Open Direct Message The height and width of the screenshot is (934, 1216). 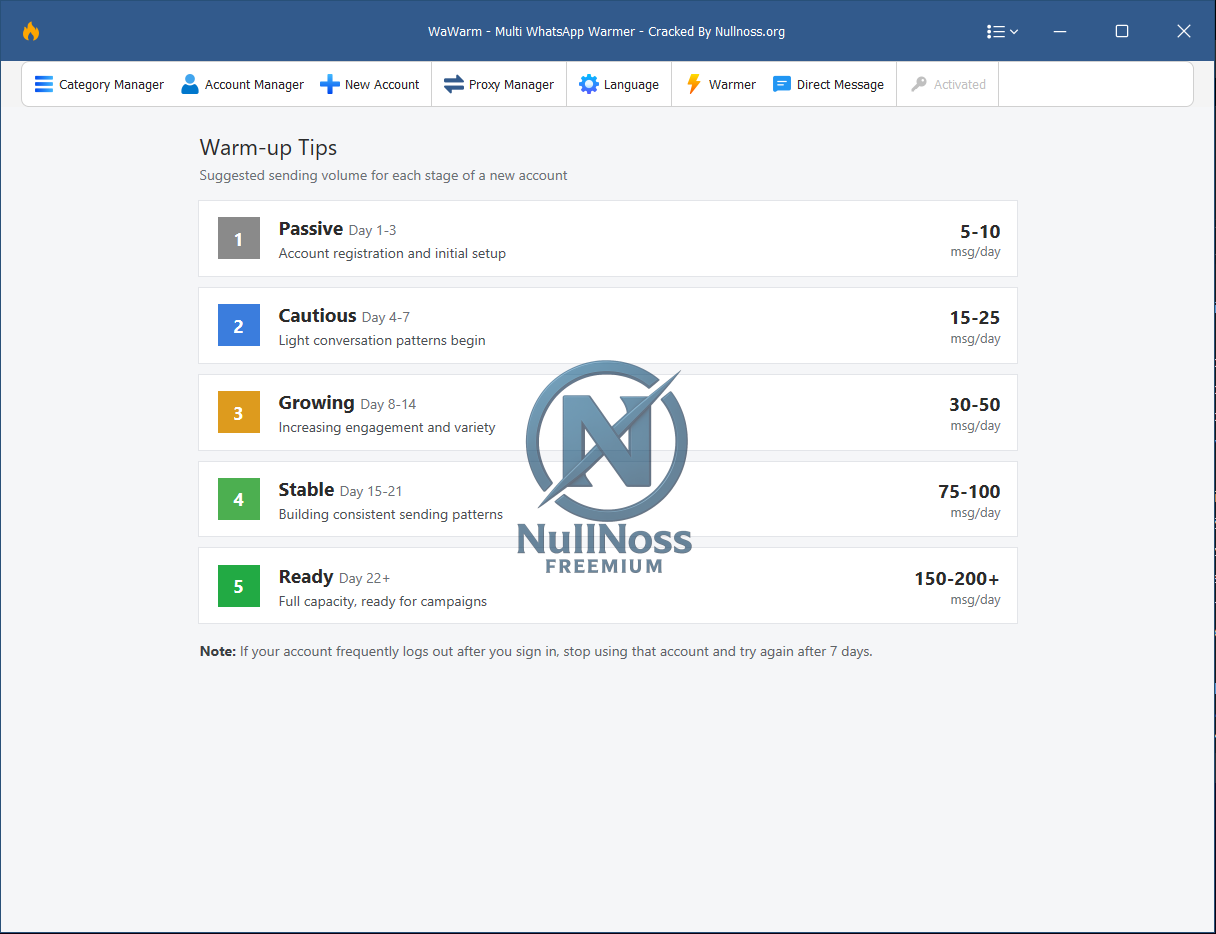click(x=828, y=85)
